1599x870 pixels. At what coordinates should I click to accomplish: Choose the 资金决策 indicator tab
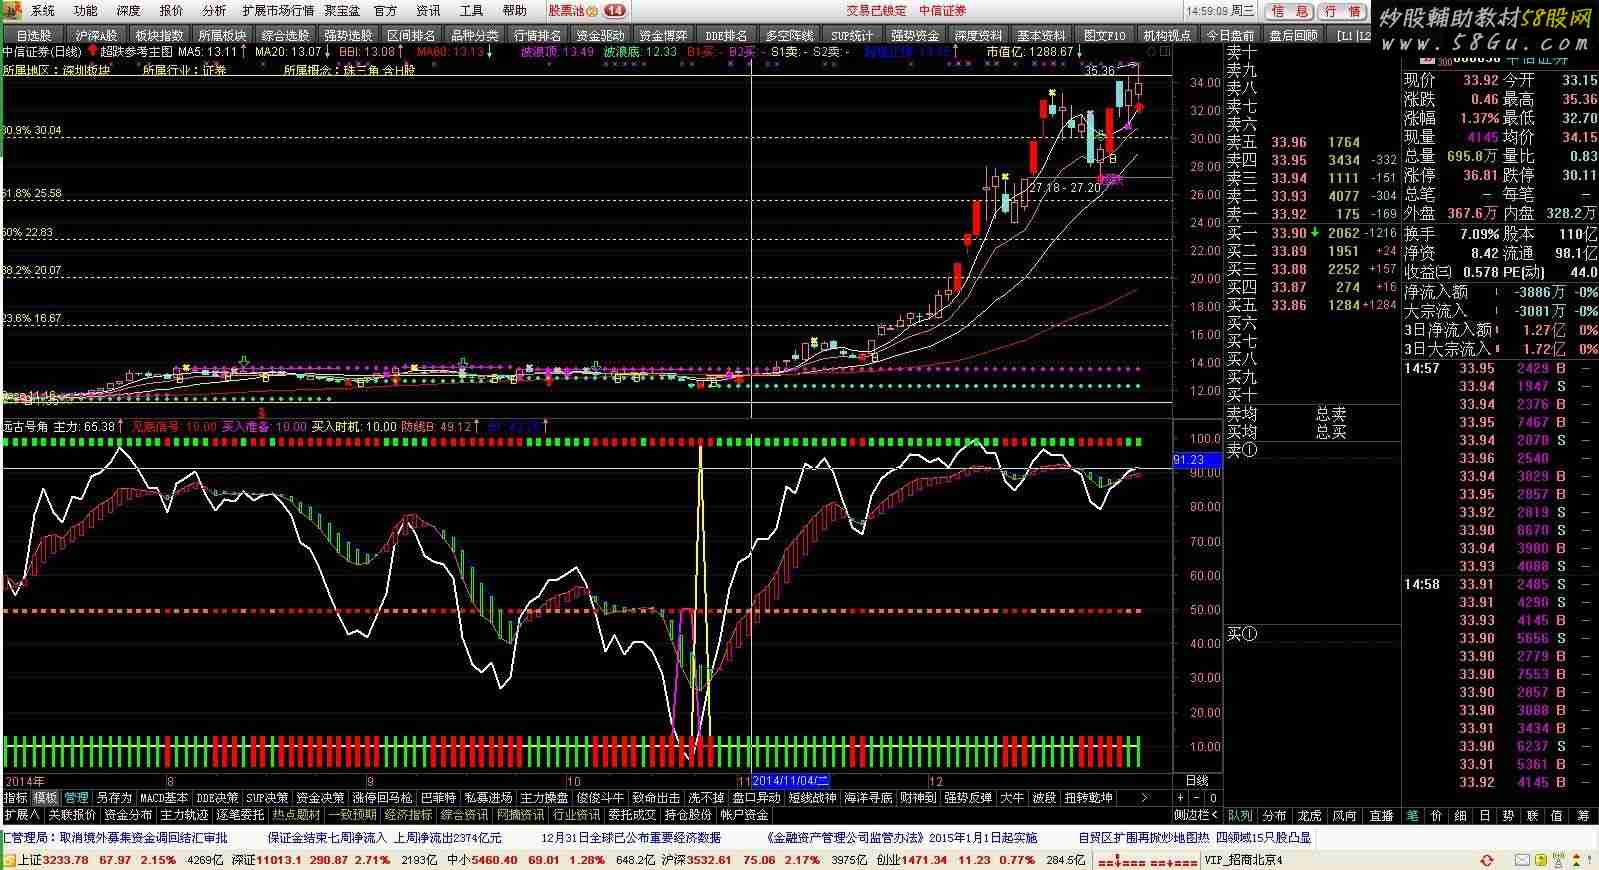(320, 798)
